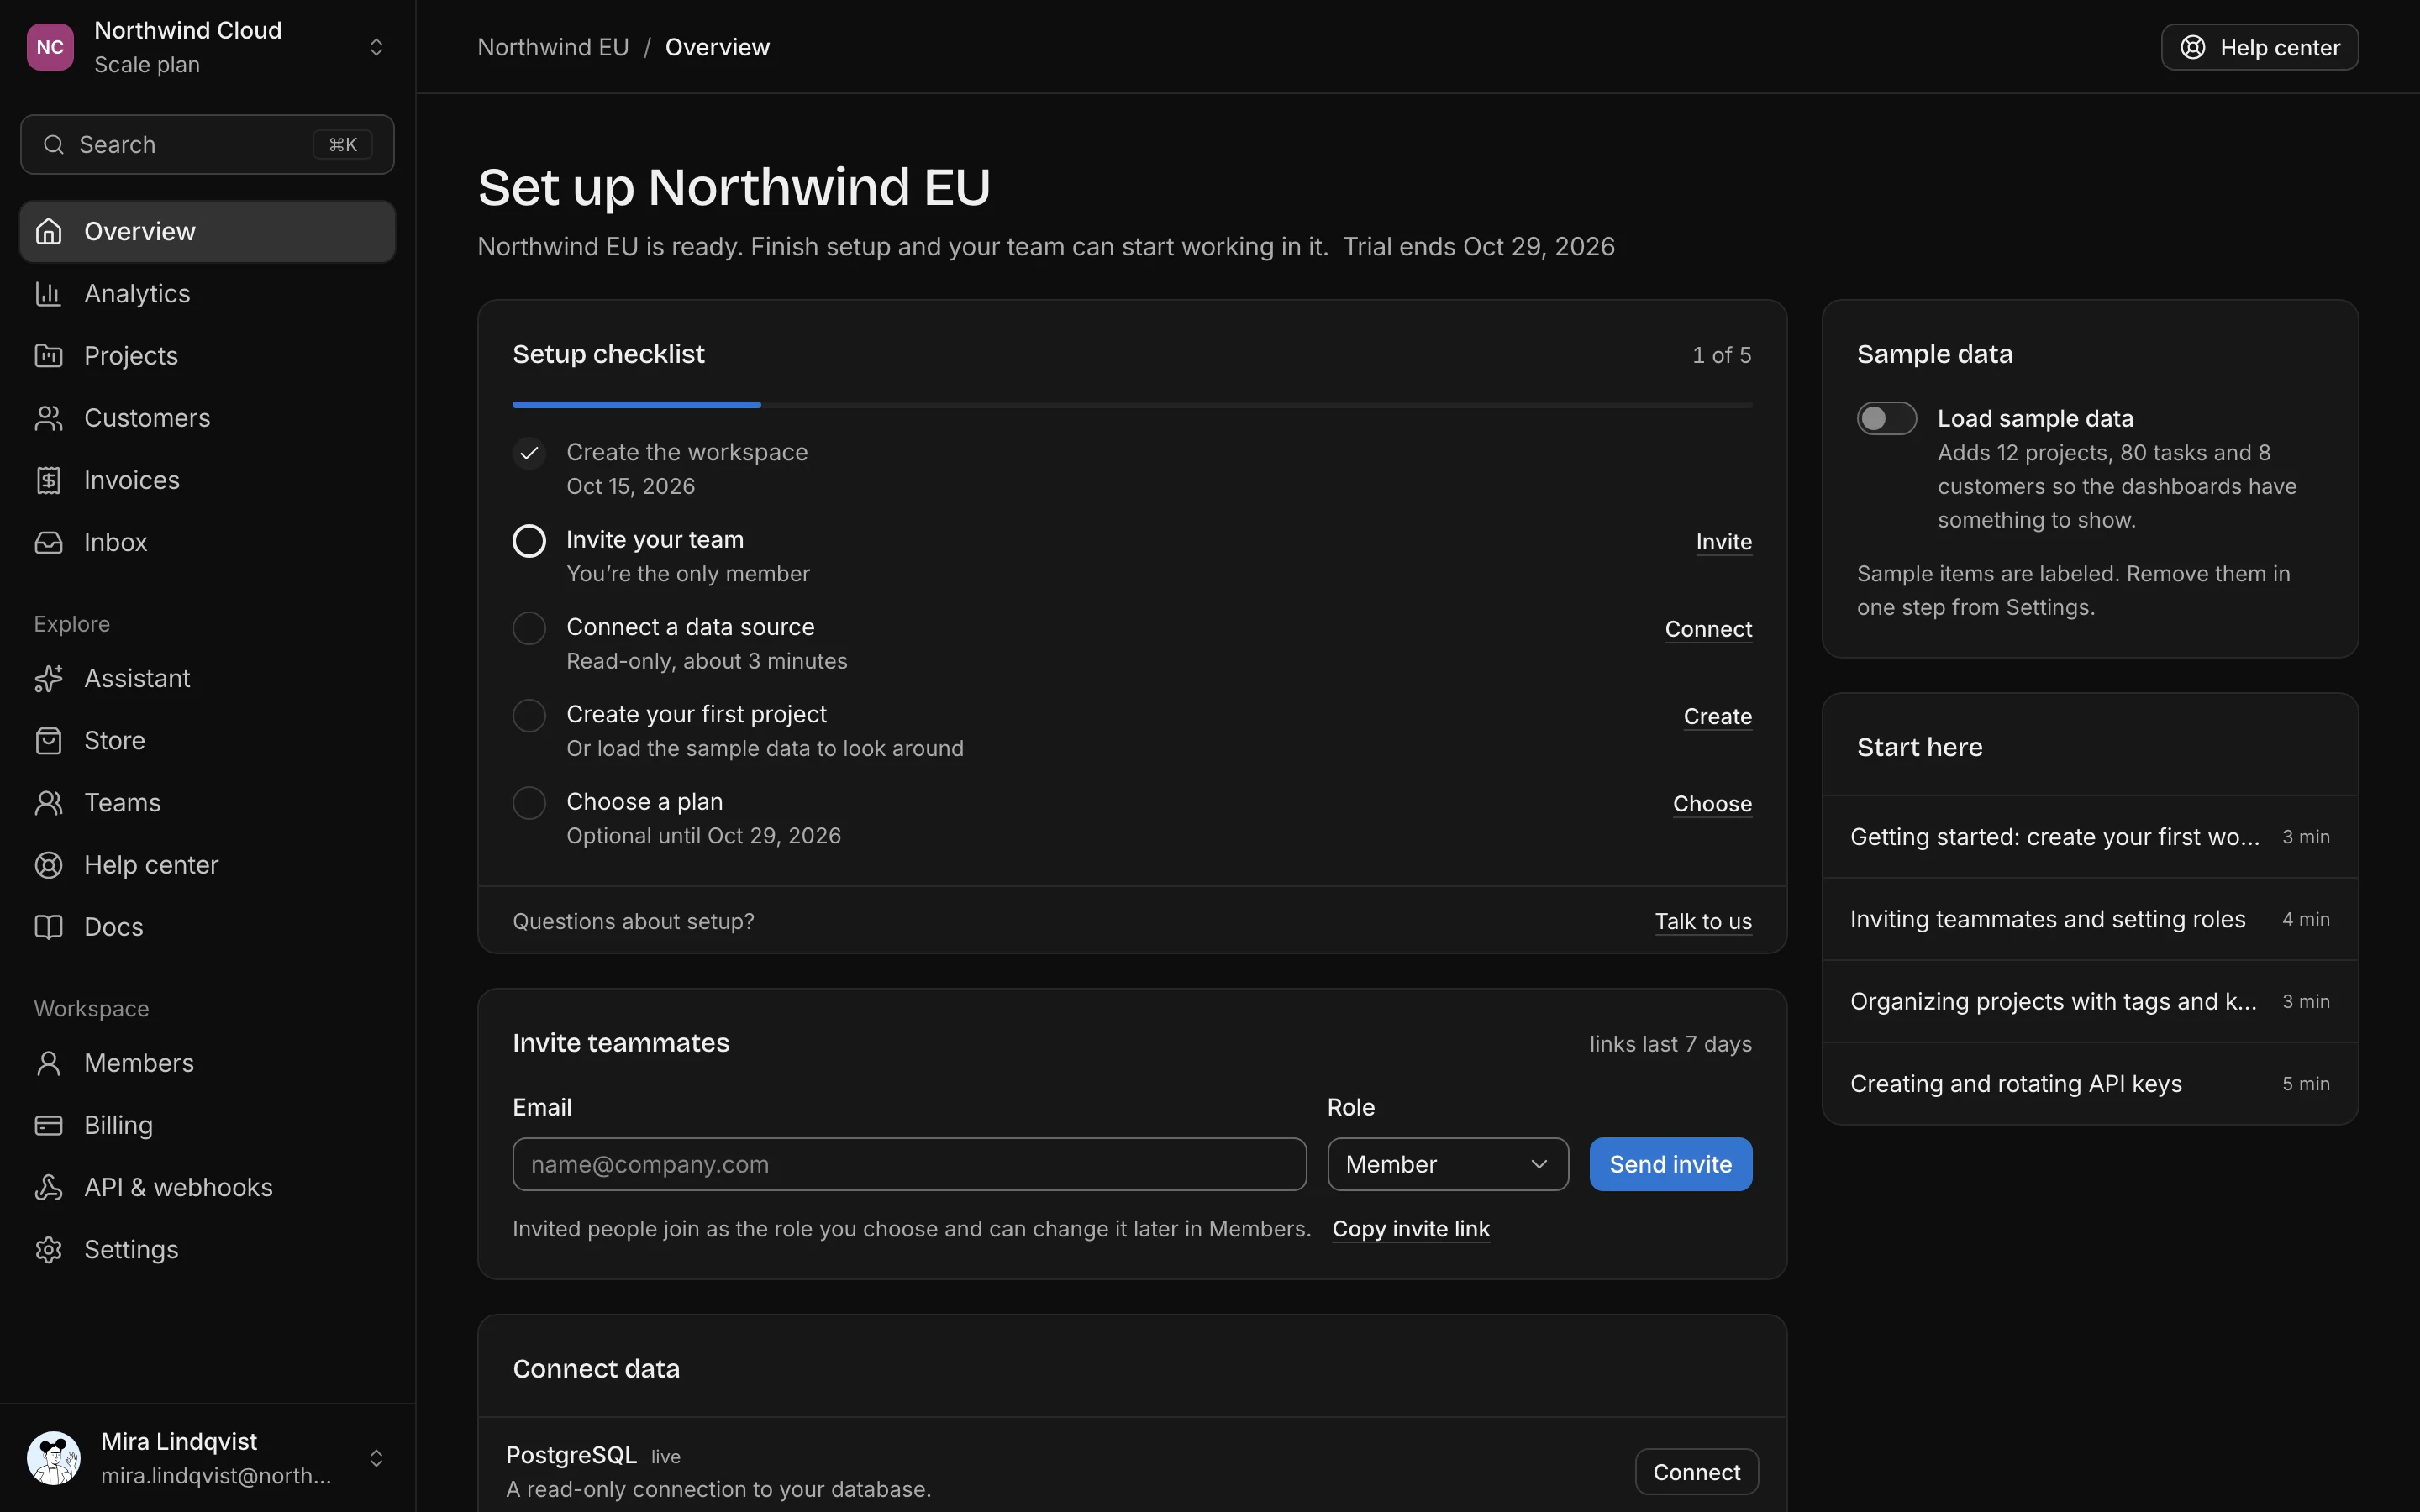Click the 'Scale plan' text under workspace name
The height and width of the screenshot is (1512, 2420).
pyautogui.click(x=147, y=65)
